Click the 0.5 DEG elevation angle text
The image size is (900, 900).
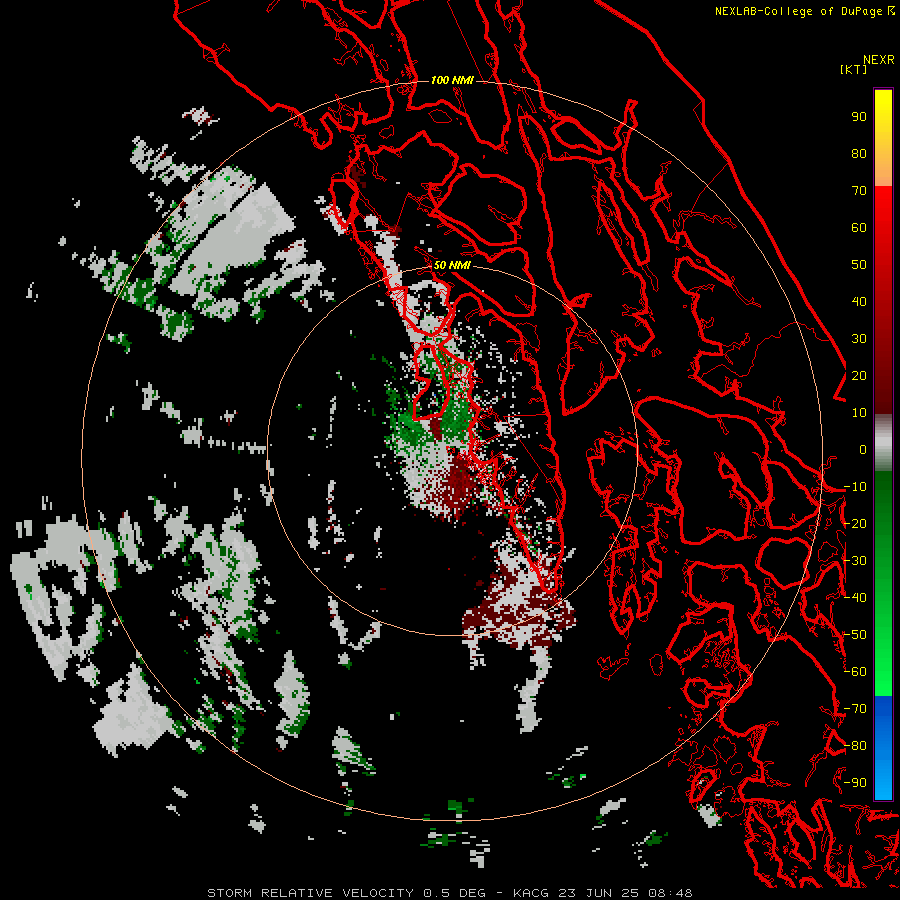[454, 893]
